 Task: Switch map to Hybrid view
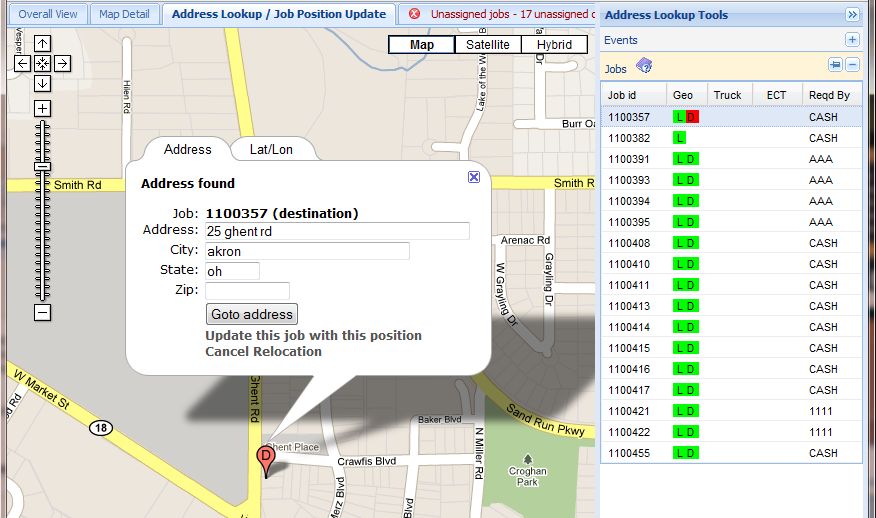pyautogui.click(x=554, y=45)
